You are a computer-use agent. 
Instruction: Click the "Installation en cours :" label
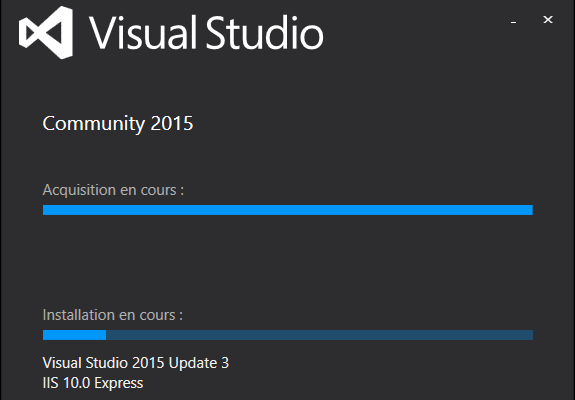tap(113, 315)
